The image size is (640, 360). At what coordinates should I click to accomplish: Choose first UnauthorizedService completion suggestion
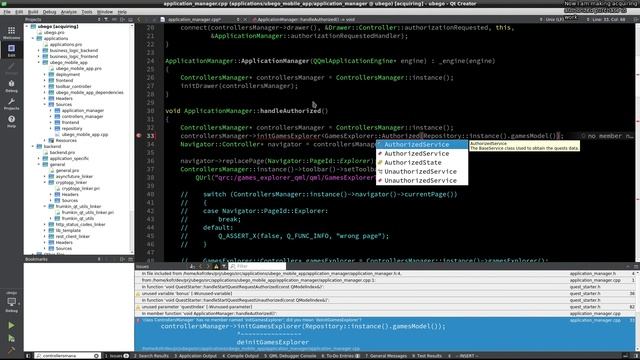(422, 171)
